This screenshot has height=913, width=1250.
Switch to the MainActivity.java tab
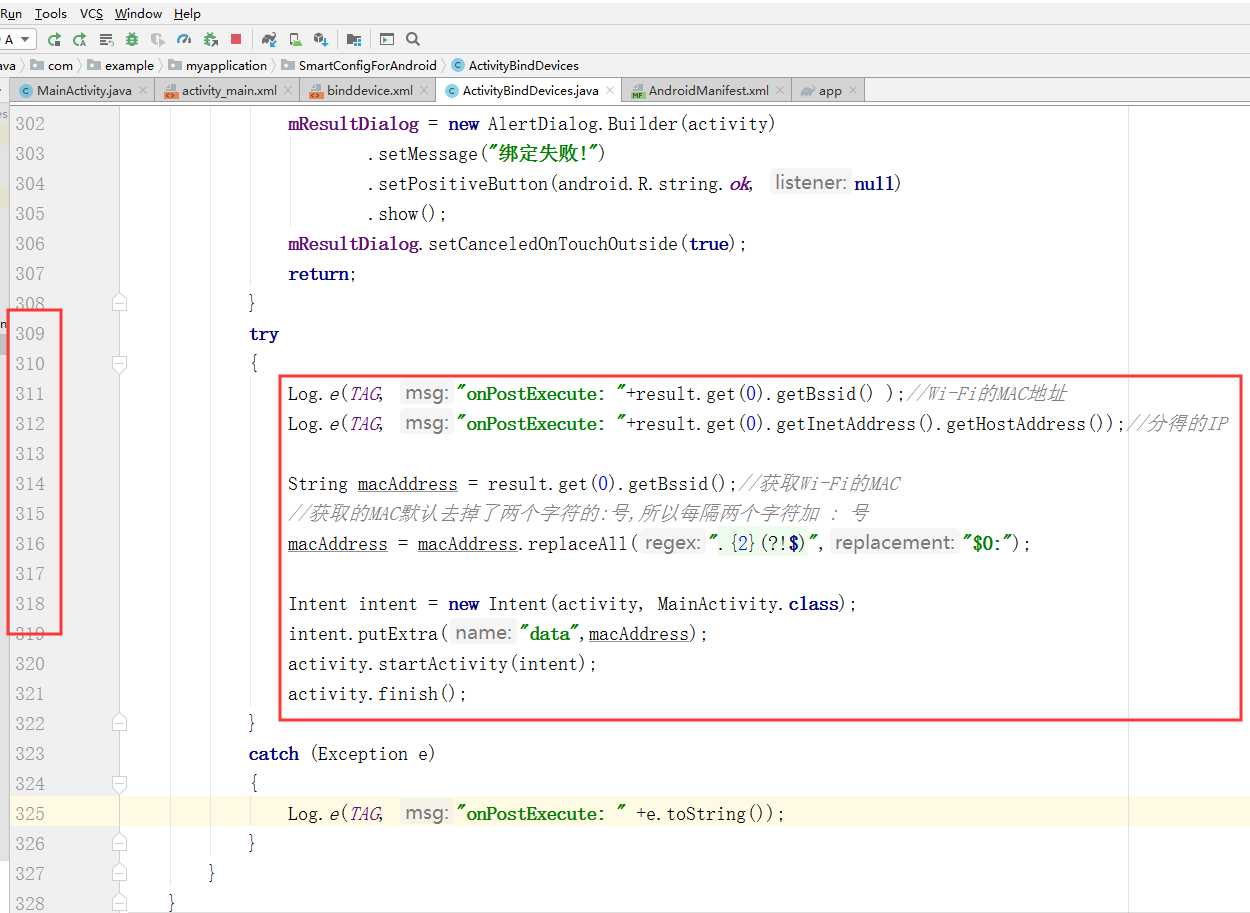coord(84,90)
